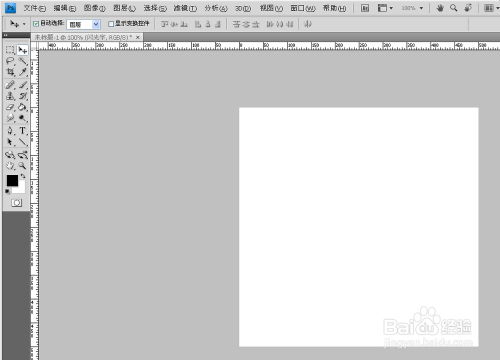Launch Bridge from application bar

tap(365, 8)
